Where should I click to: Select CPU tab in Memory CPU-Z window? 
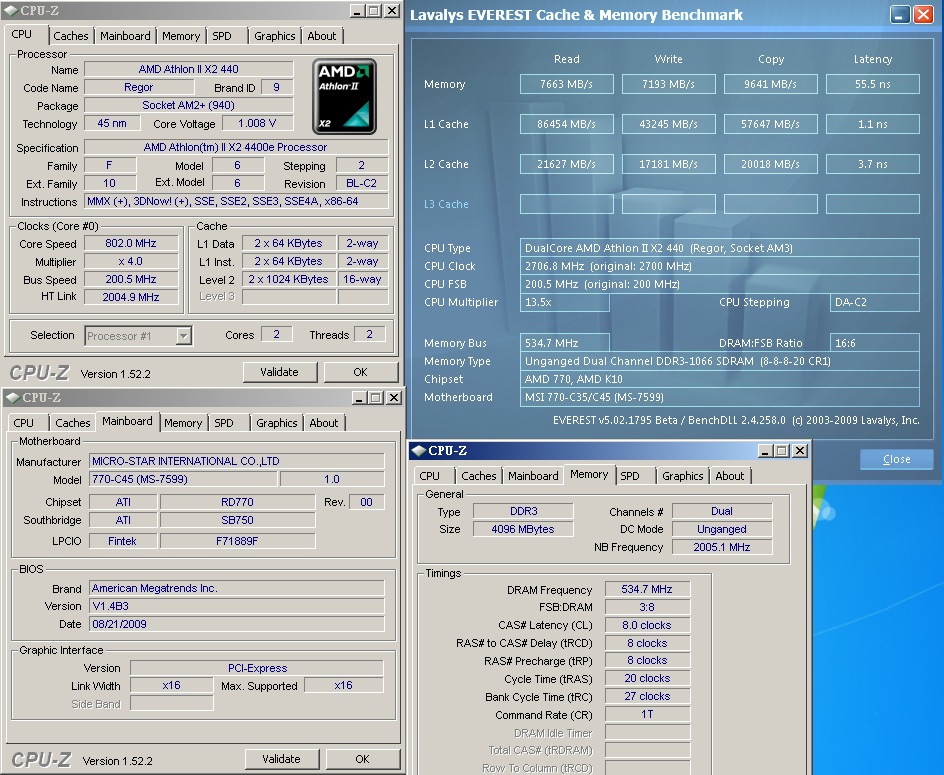(429, 476)
